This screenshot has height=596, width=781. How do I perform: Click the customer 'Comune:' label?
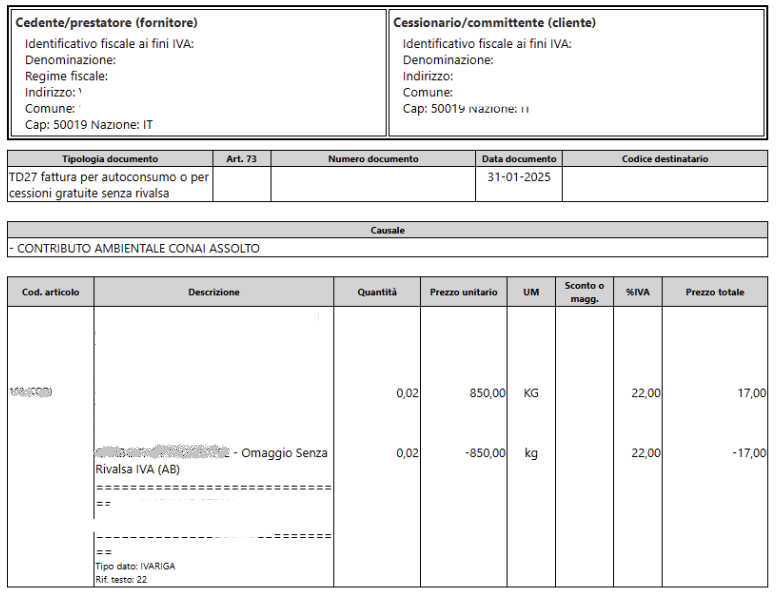[x=428, y=93]
